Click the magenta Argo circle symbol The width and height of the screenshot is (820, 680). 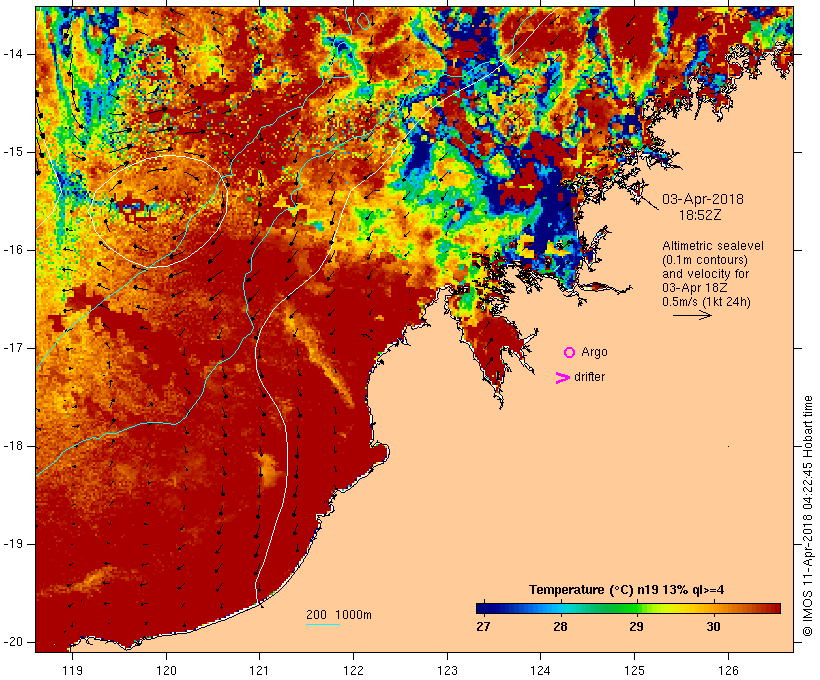pyautogui.click(x=570, y=353)
